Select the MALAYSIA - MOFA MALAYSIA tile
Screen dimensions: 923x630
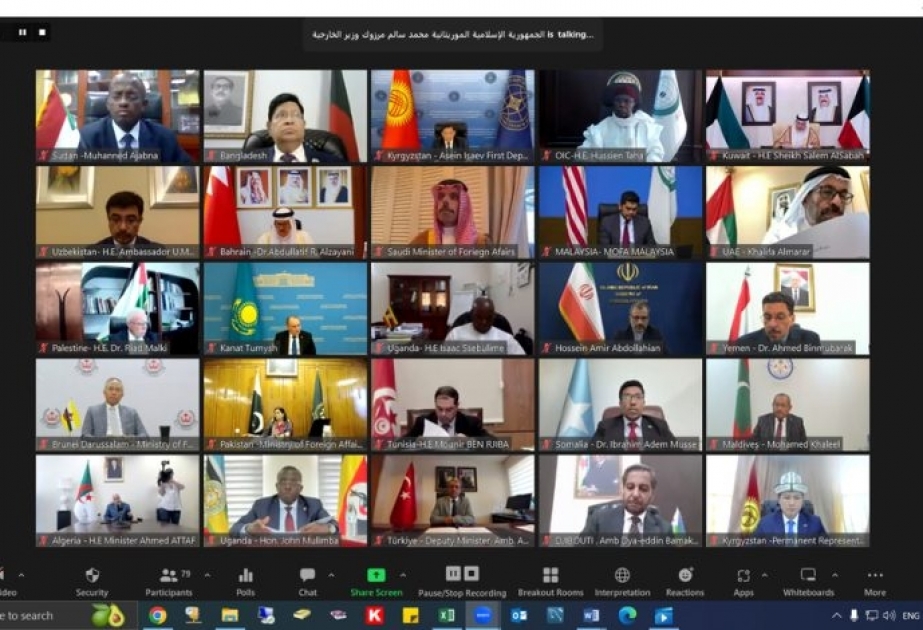tap(620, 212)
